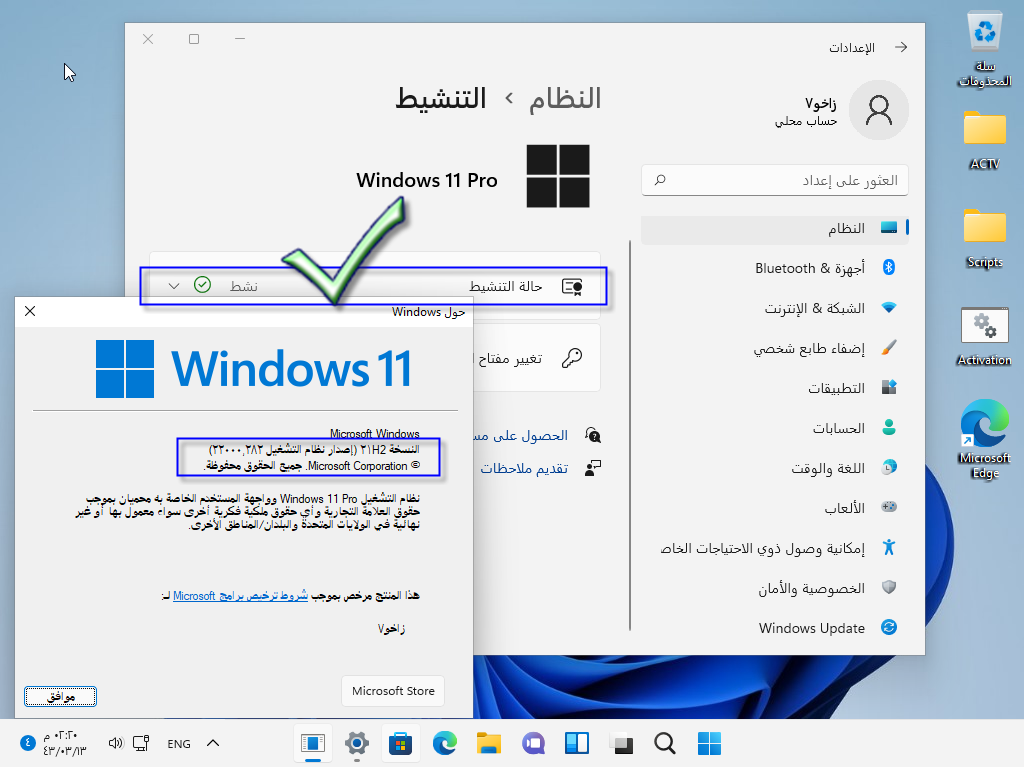1024x767 pixels.
Task: Click the Accessibility figure icon
Action: (889, 547)
